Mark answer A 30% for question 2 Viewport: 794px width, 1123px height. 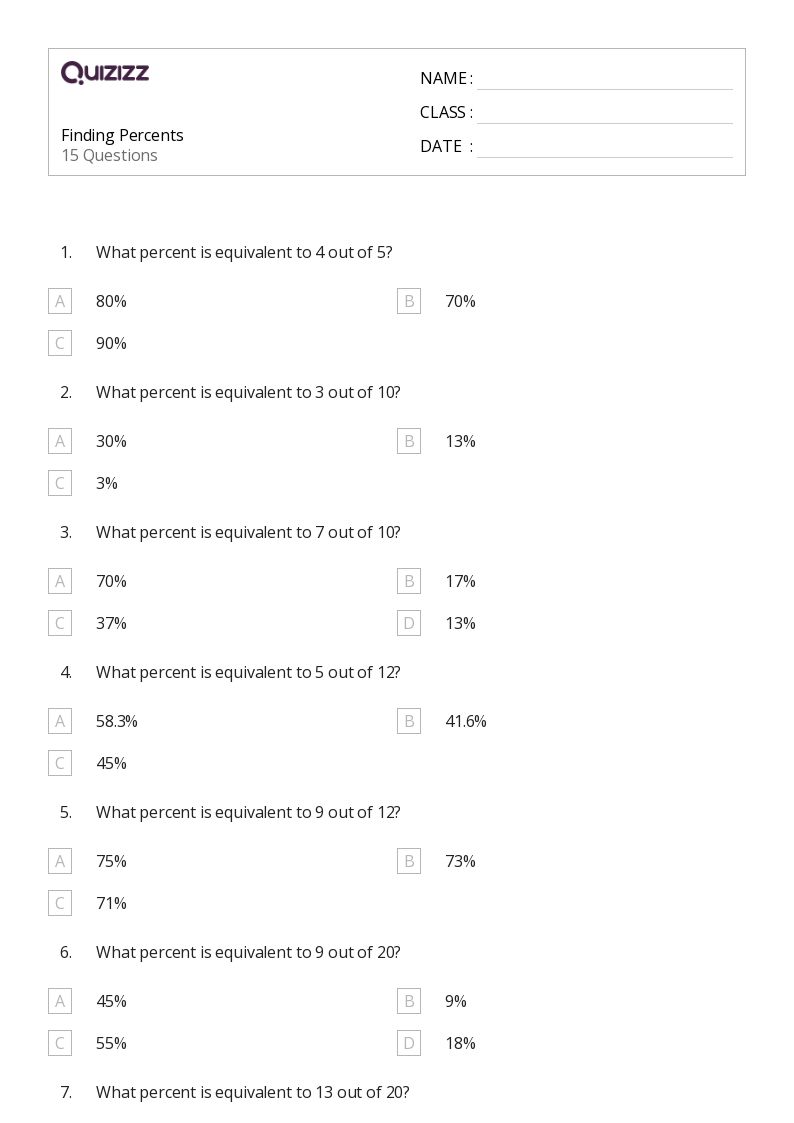(x=60, y=441)
